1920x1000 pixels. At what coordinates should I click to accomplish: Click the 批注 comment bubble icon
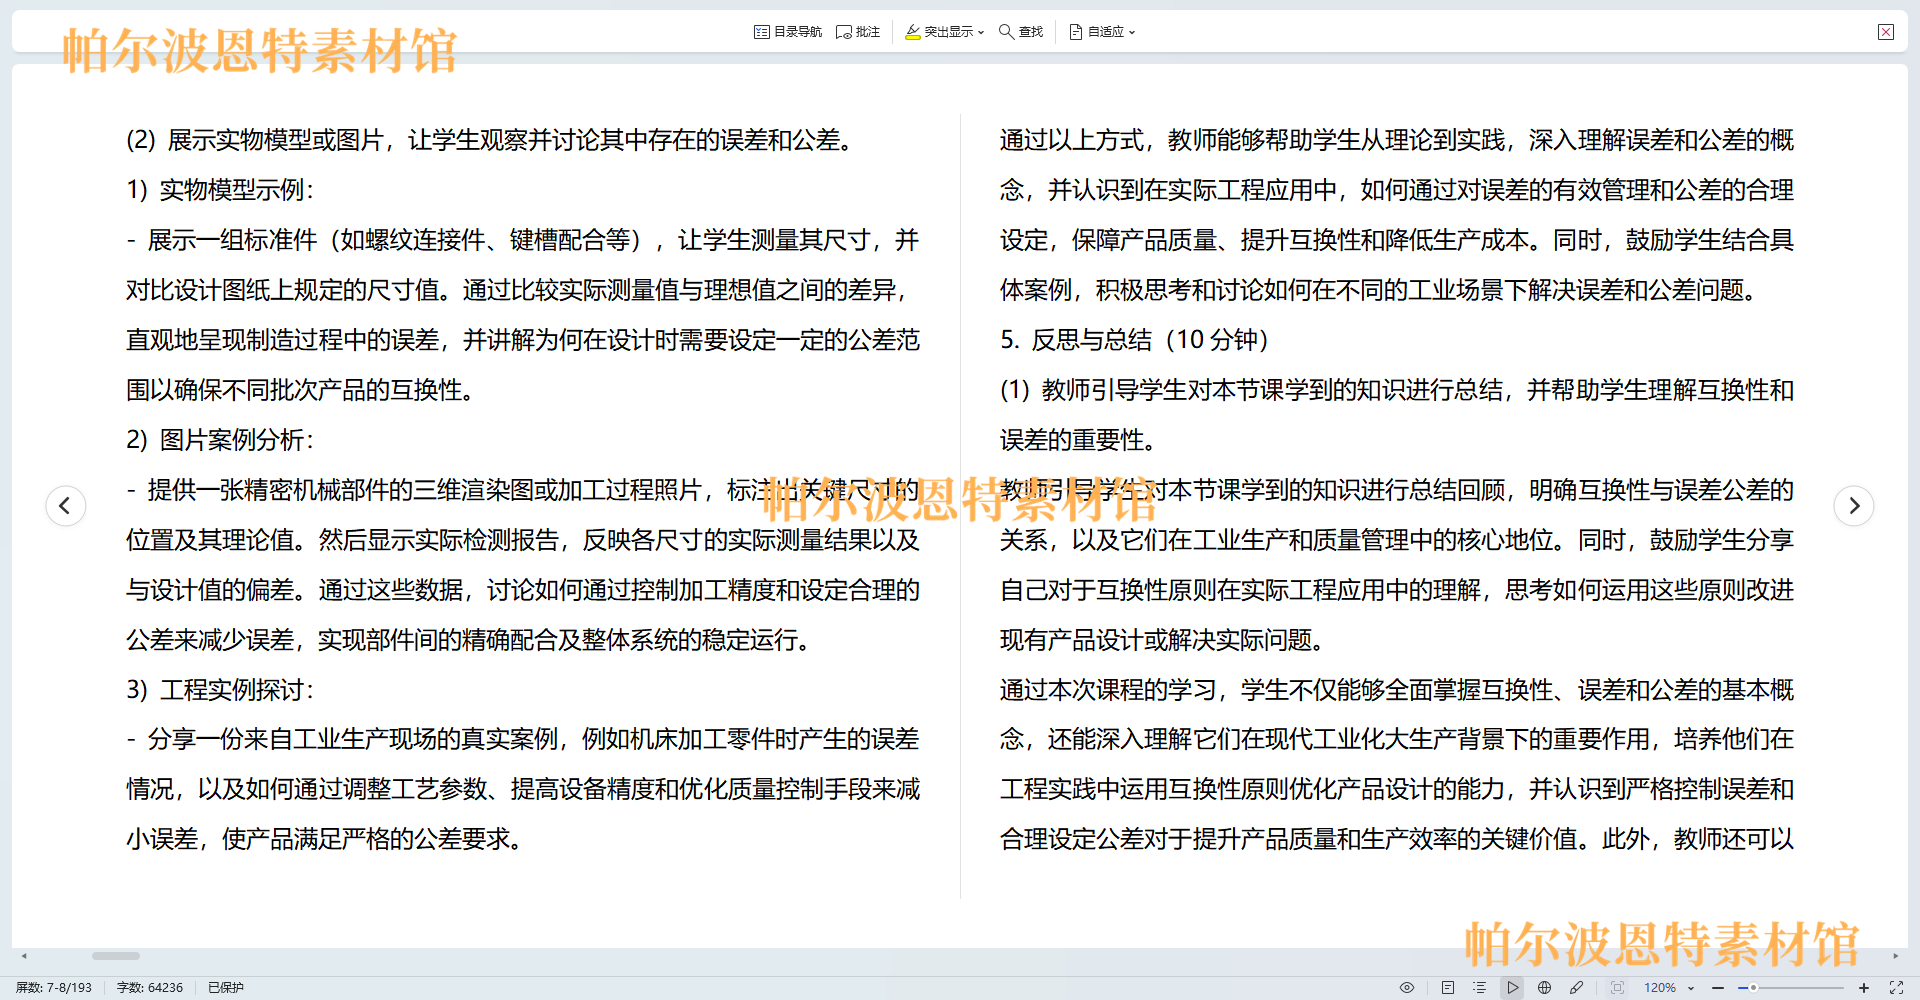844,32
